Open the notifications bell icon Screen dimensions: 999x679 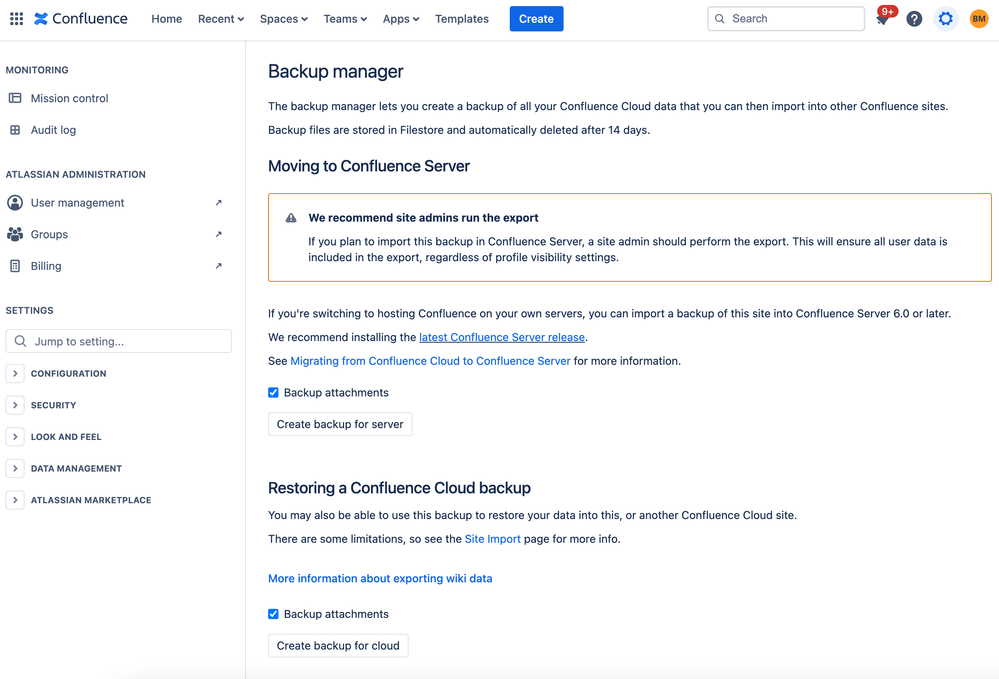882,19
